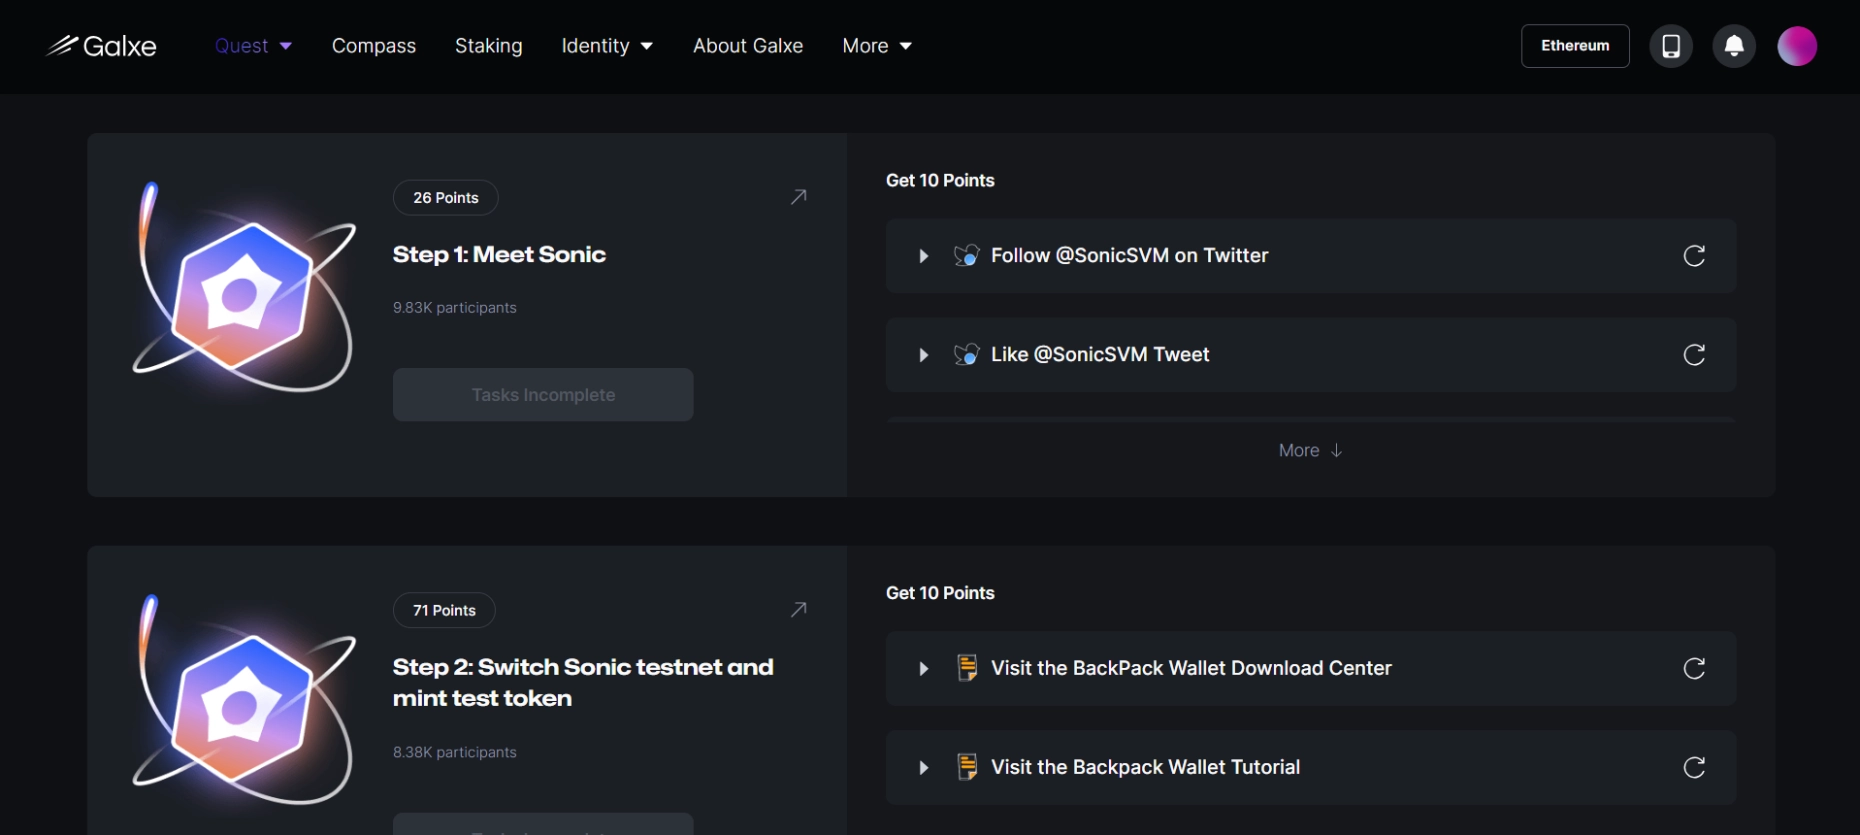The image size is (1860, 835).
Task: Open the mobile app icon
Action: click(x=1671, y=46)
